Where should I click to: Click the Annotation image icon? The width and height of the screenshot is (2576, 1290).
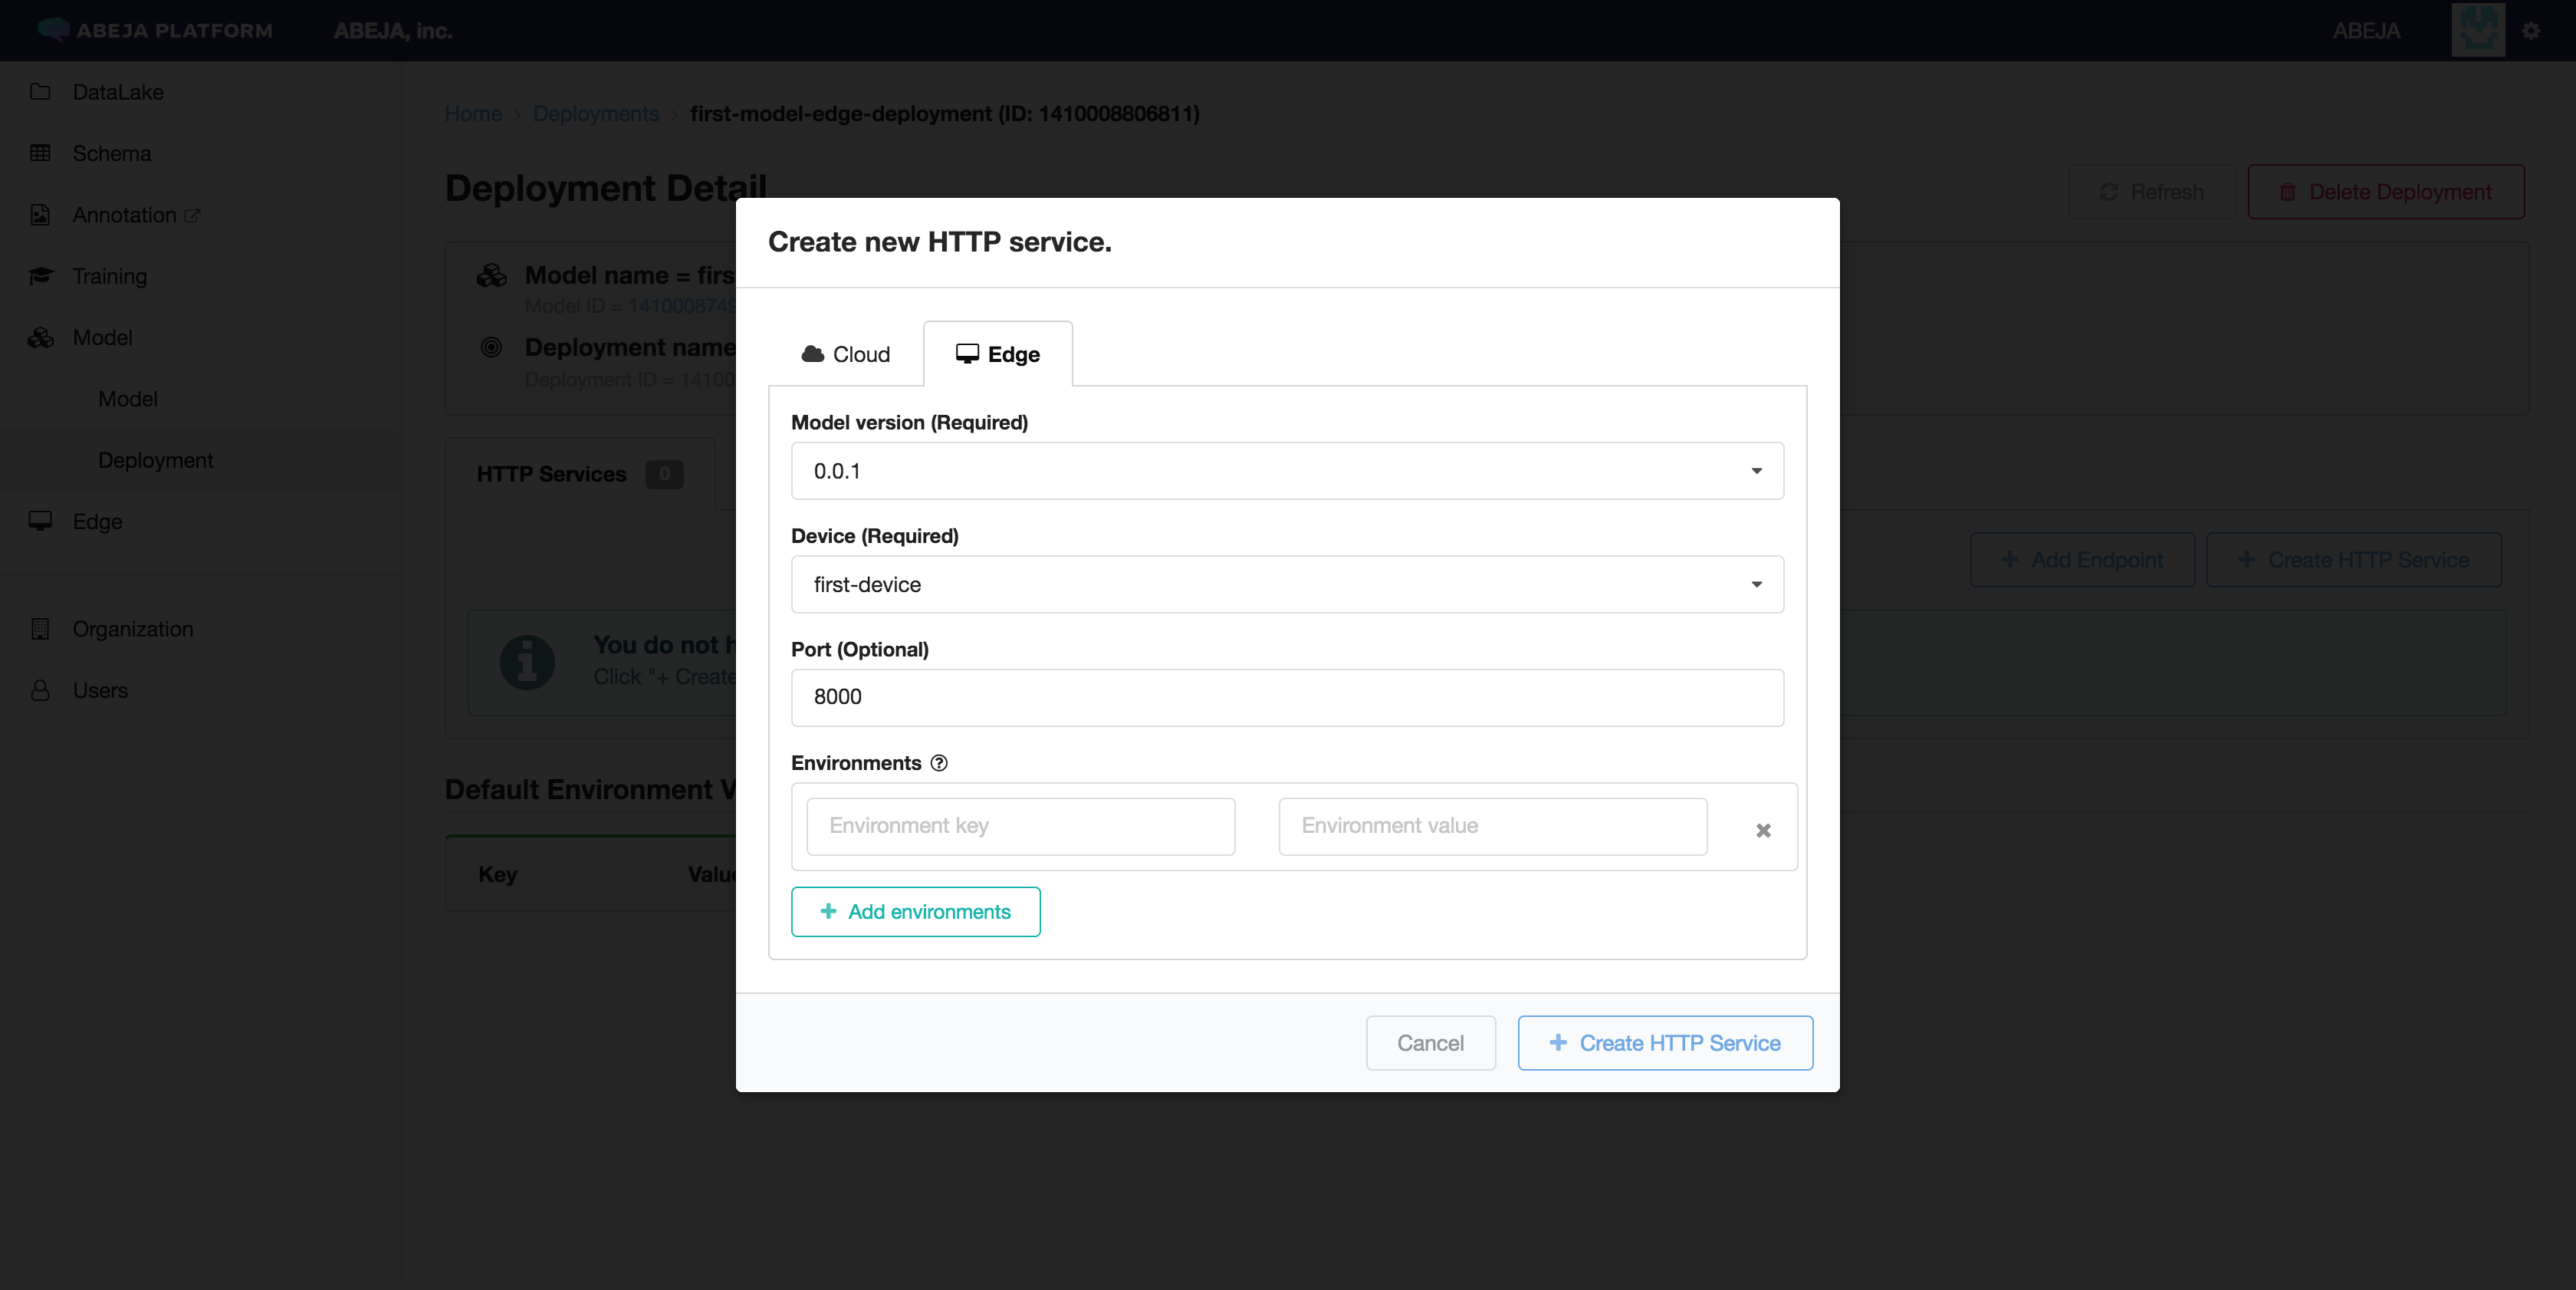(x=40, y=215)
